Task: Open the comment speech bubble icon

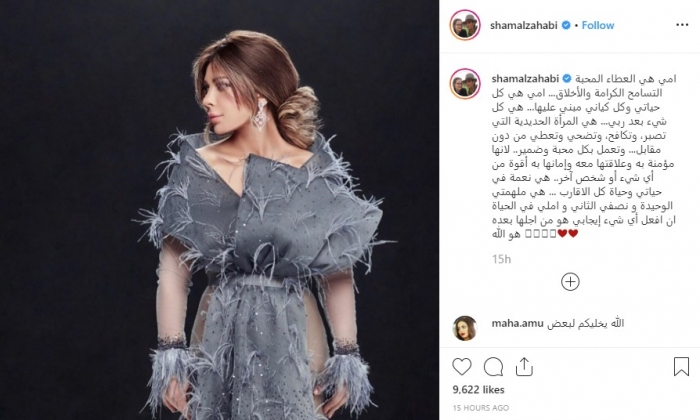Action: coord(493,367)
